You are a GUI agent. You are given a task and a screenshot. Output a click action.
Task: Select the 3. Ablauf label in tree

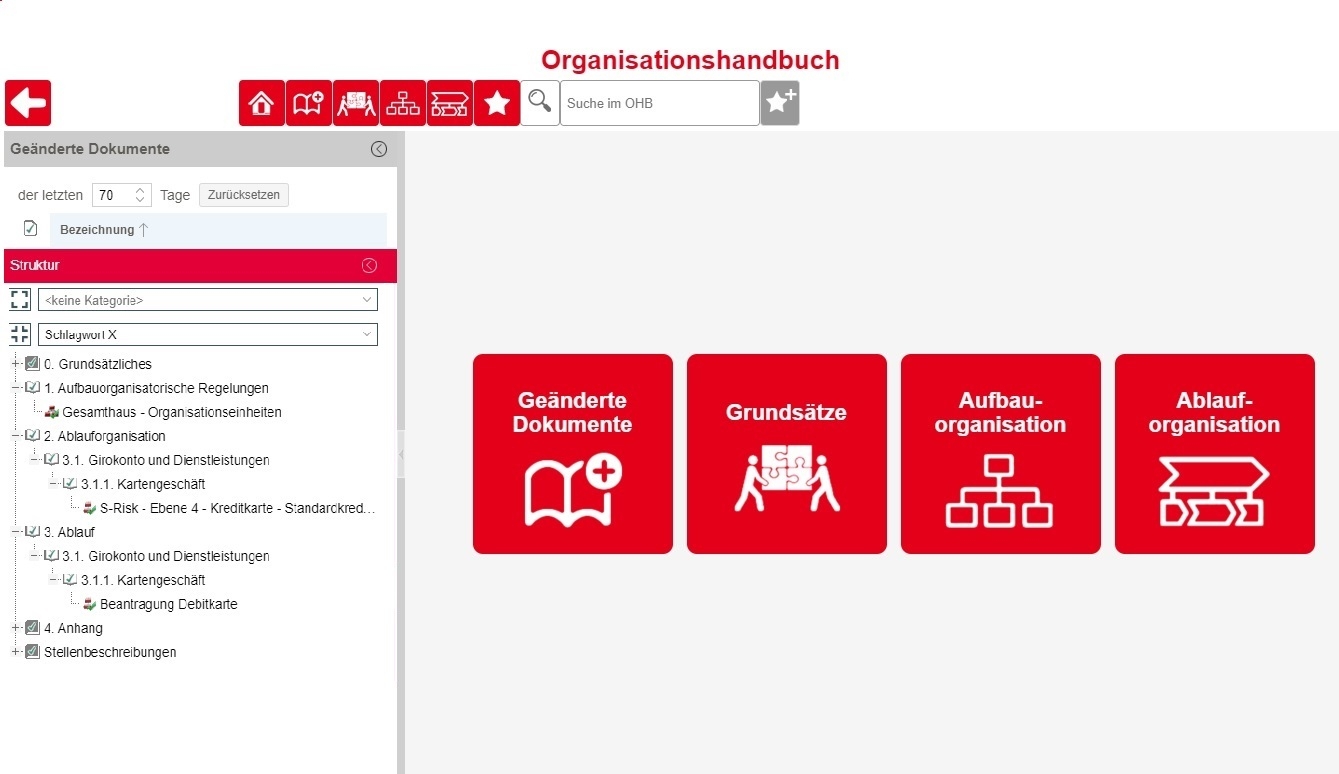coord(69,532)
